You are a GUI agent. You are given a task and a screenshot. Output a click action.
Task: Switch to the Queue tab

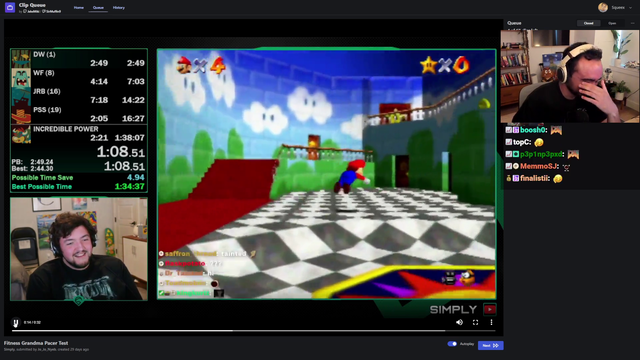click(98, 8)
